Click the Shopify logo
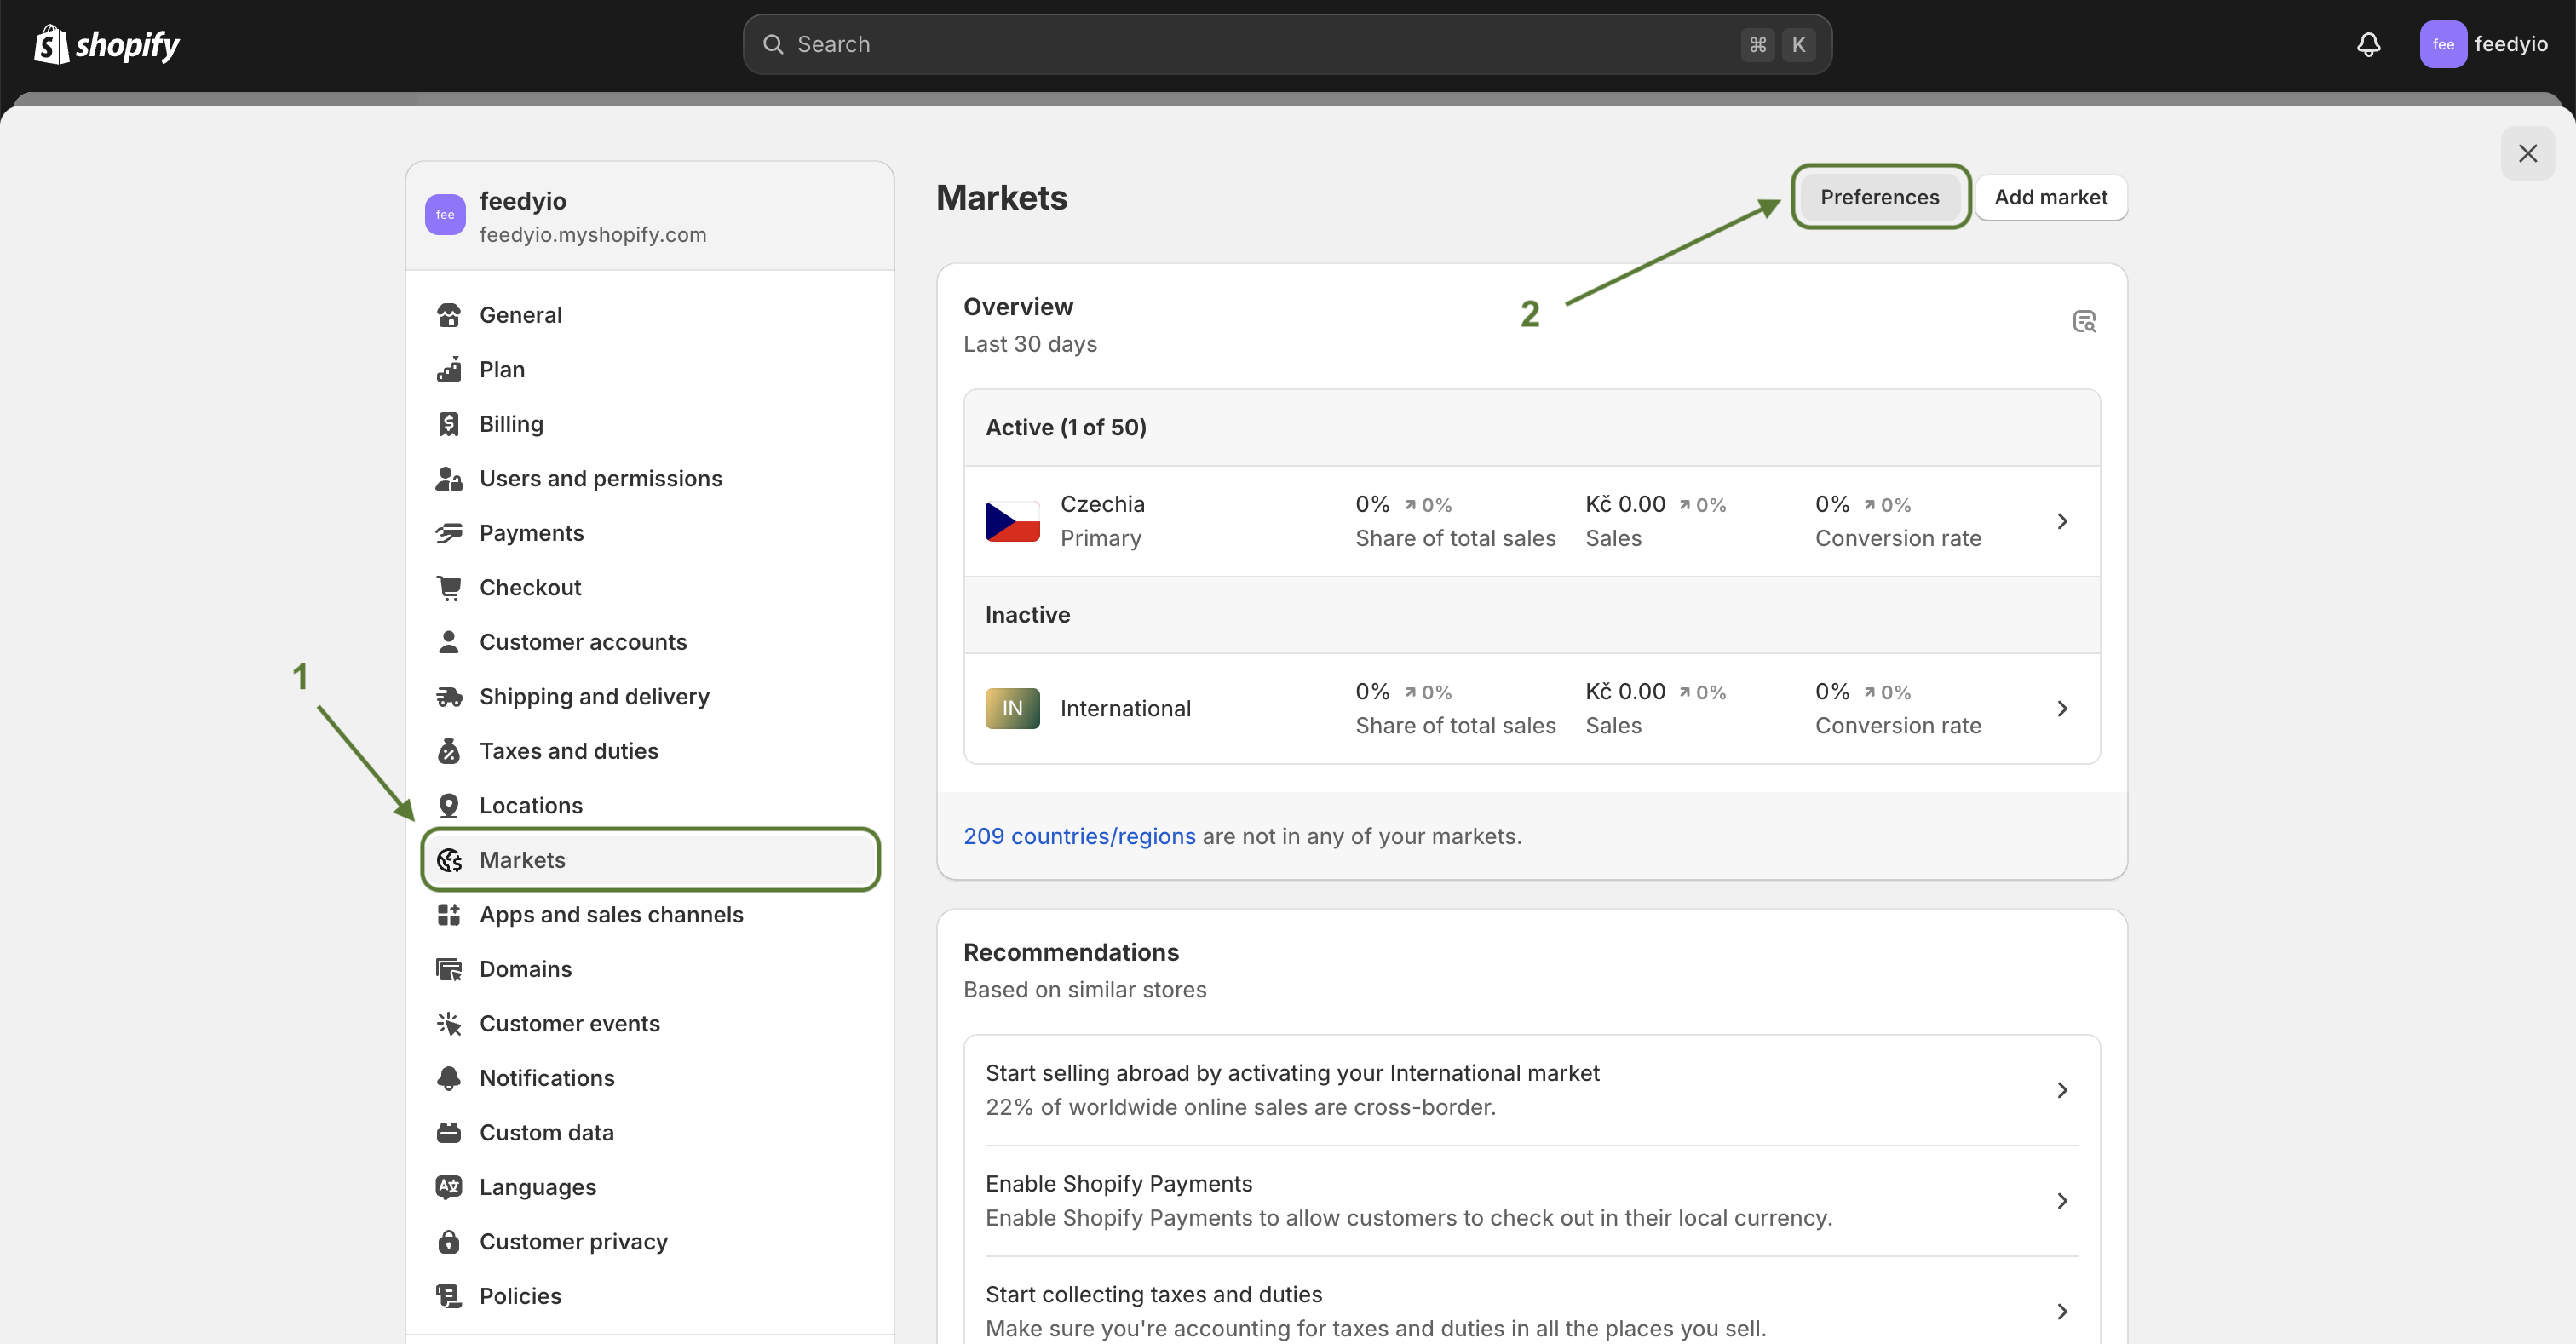 pyautogui.click(x=107, y=44)
